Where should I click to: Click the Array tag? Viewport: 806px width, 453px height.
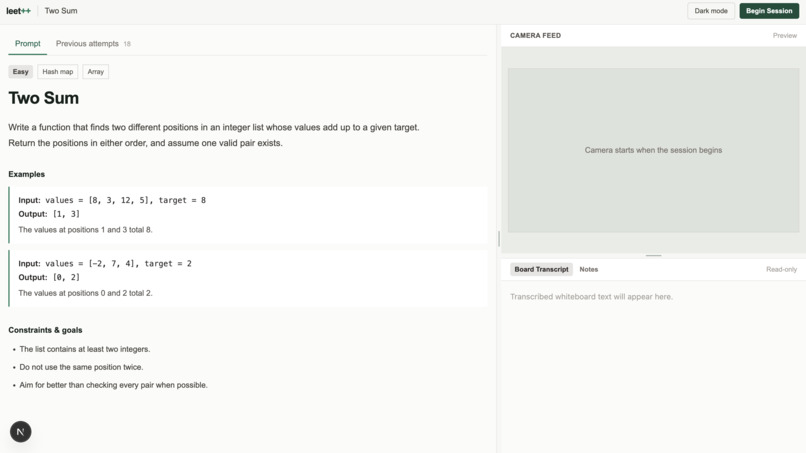tap(96, 71)
